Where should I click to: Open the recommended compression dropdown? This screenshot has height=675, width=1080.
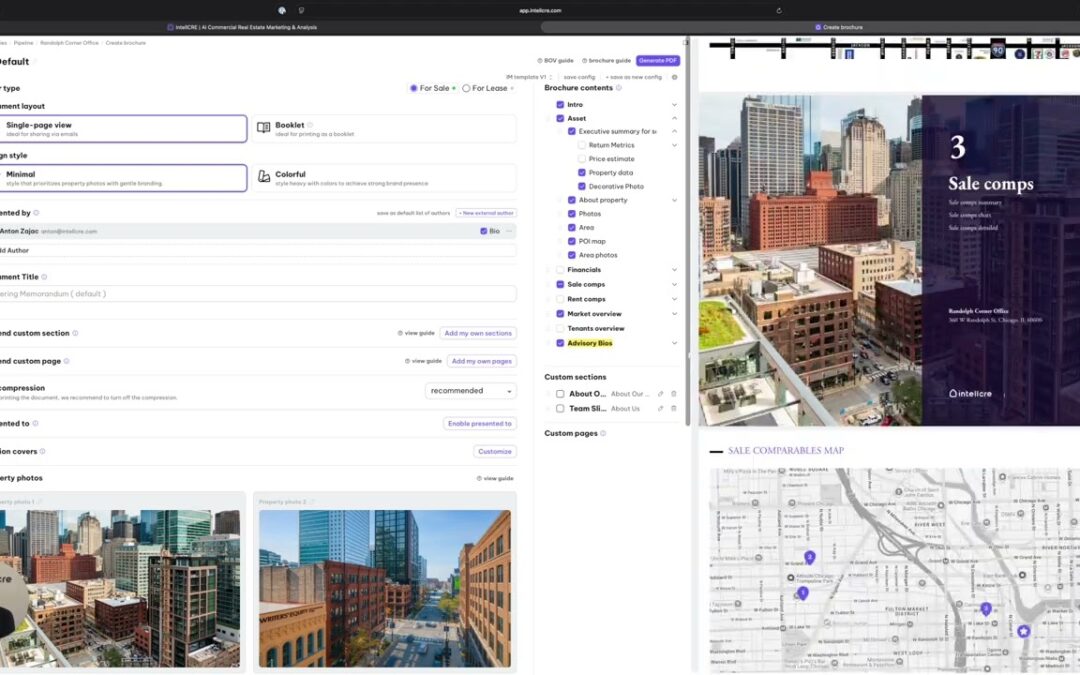(470, 390)
